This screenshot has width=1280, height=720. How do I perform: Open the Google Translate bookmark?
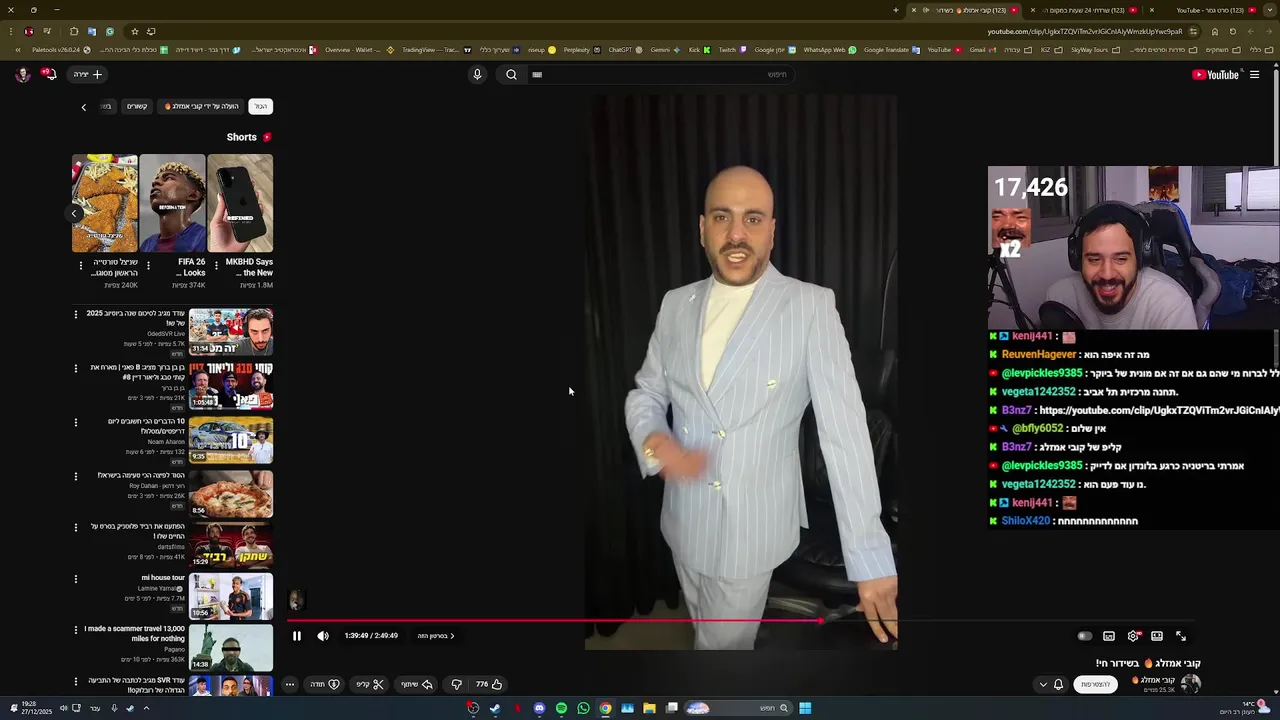point(891,49)
